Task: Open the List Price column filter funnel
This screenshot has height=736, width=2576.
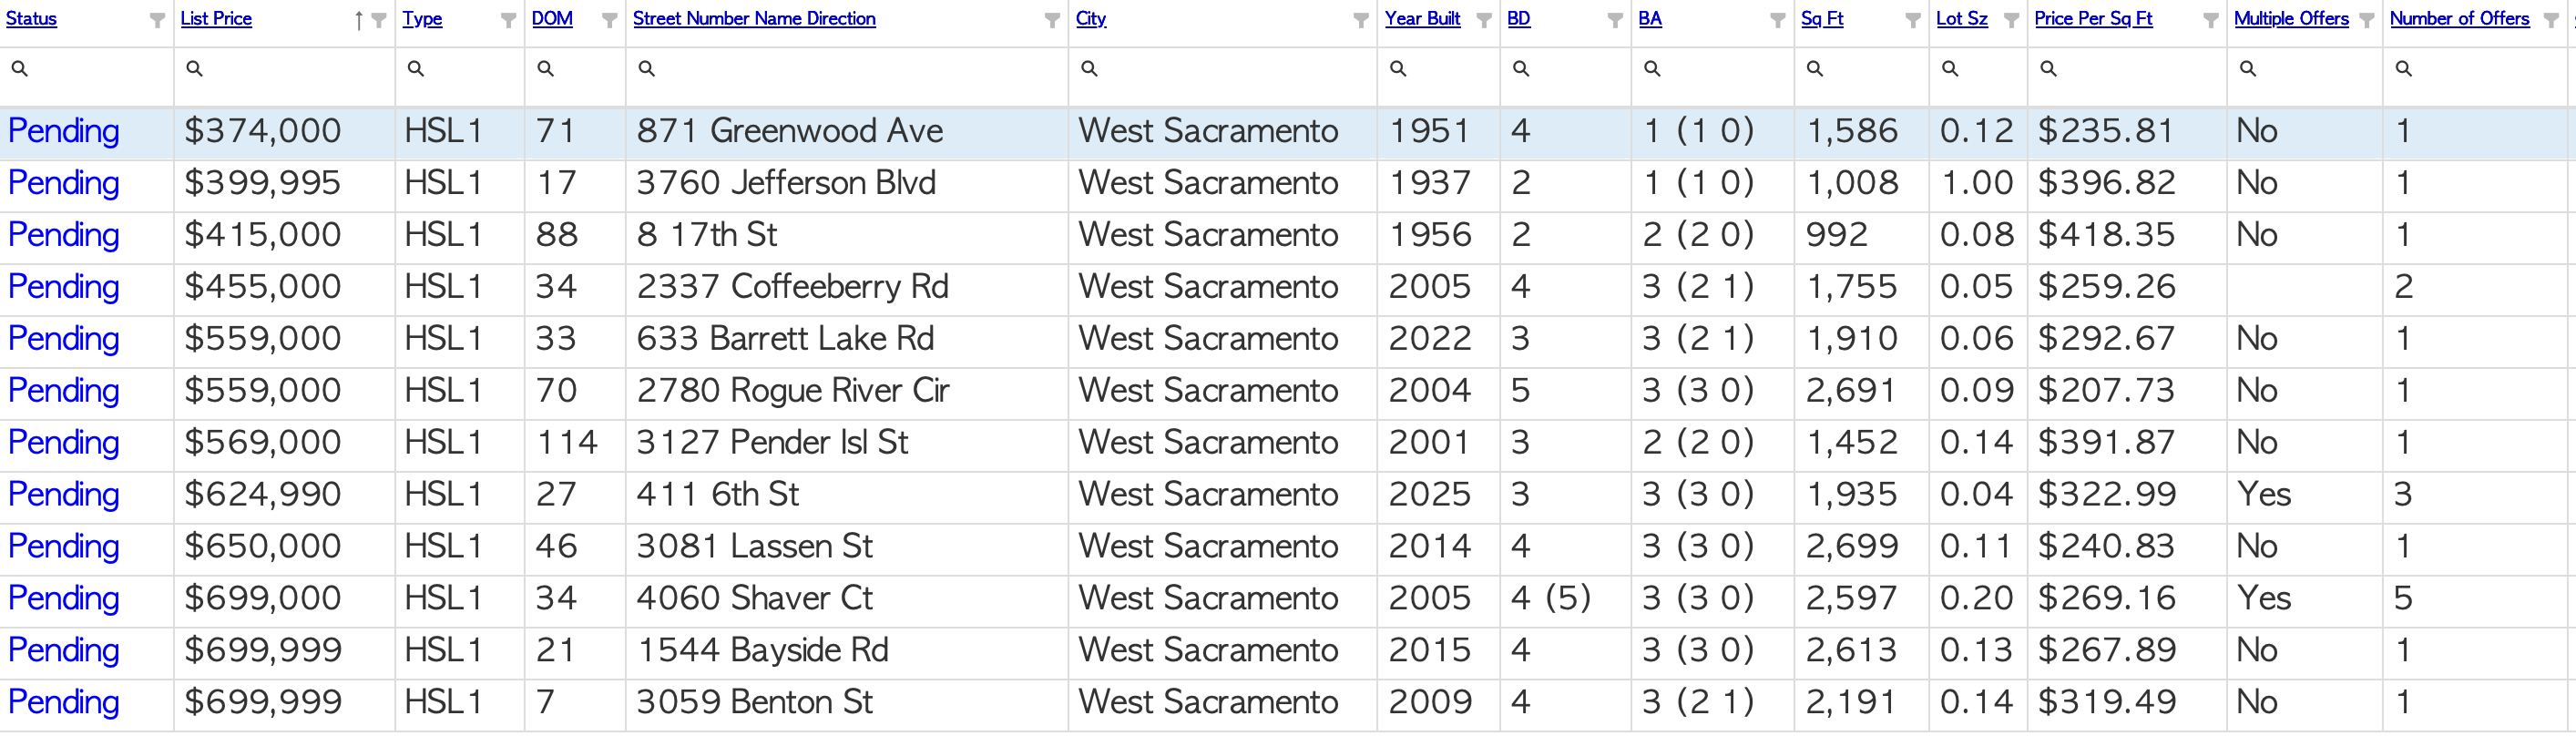Action: 379,20
